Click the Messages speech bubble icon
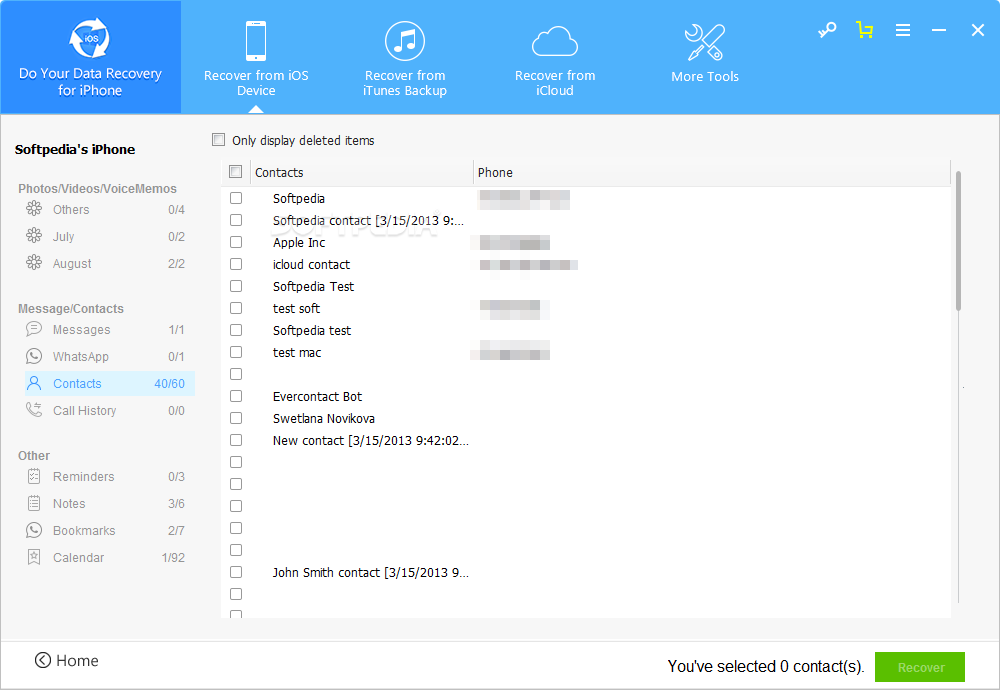1000x690 pixels. click(34, 329)
